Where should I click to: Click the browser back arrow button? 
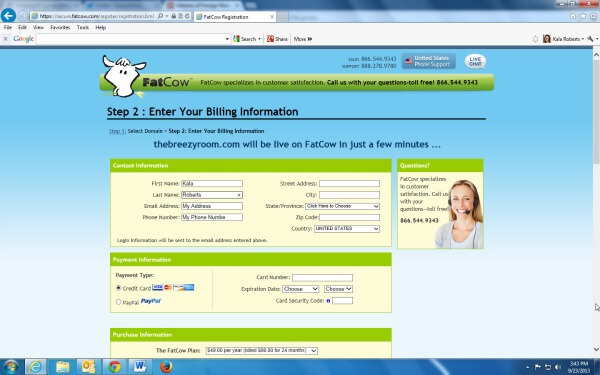pos(8,16)
